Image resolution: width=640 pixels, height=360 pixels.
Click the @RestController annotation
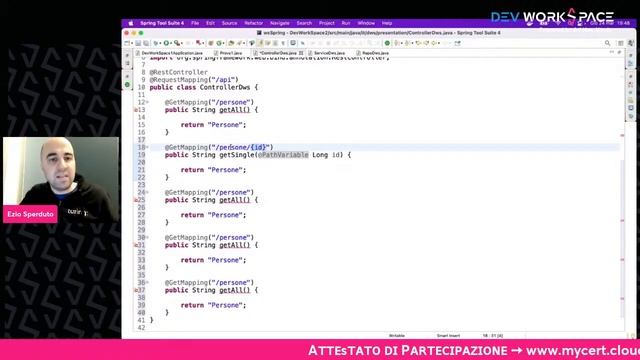[178, 72]
